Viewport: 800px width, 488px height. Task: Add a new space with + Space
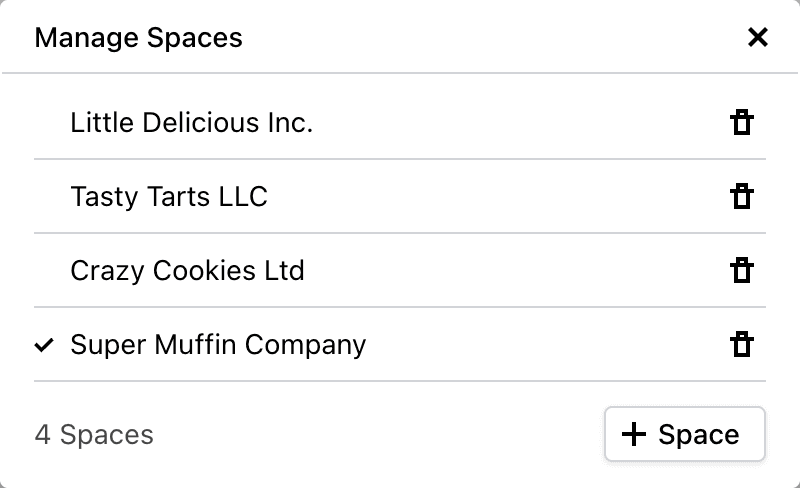[684, 435]
